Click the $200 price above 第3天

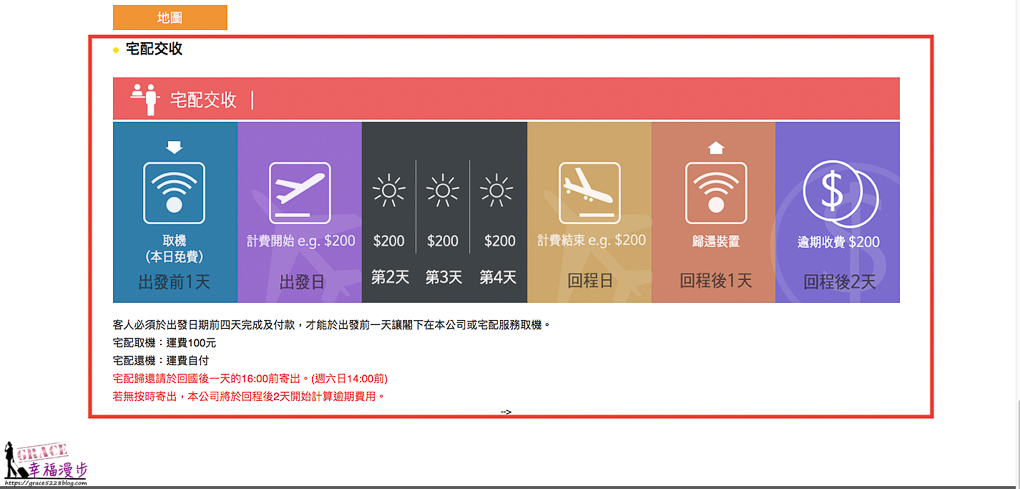coord(443,241)
